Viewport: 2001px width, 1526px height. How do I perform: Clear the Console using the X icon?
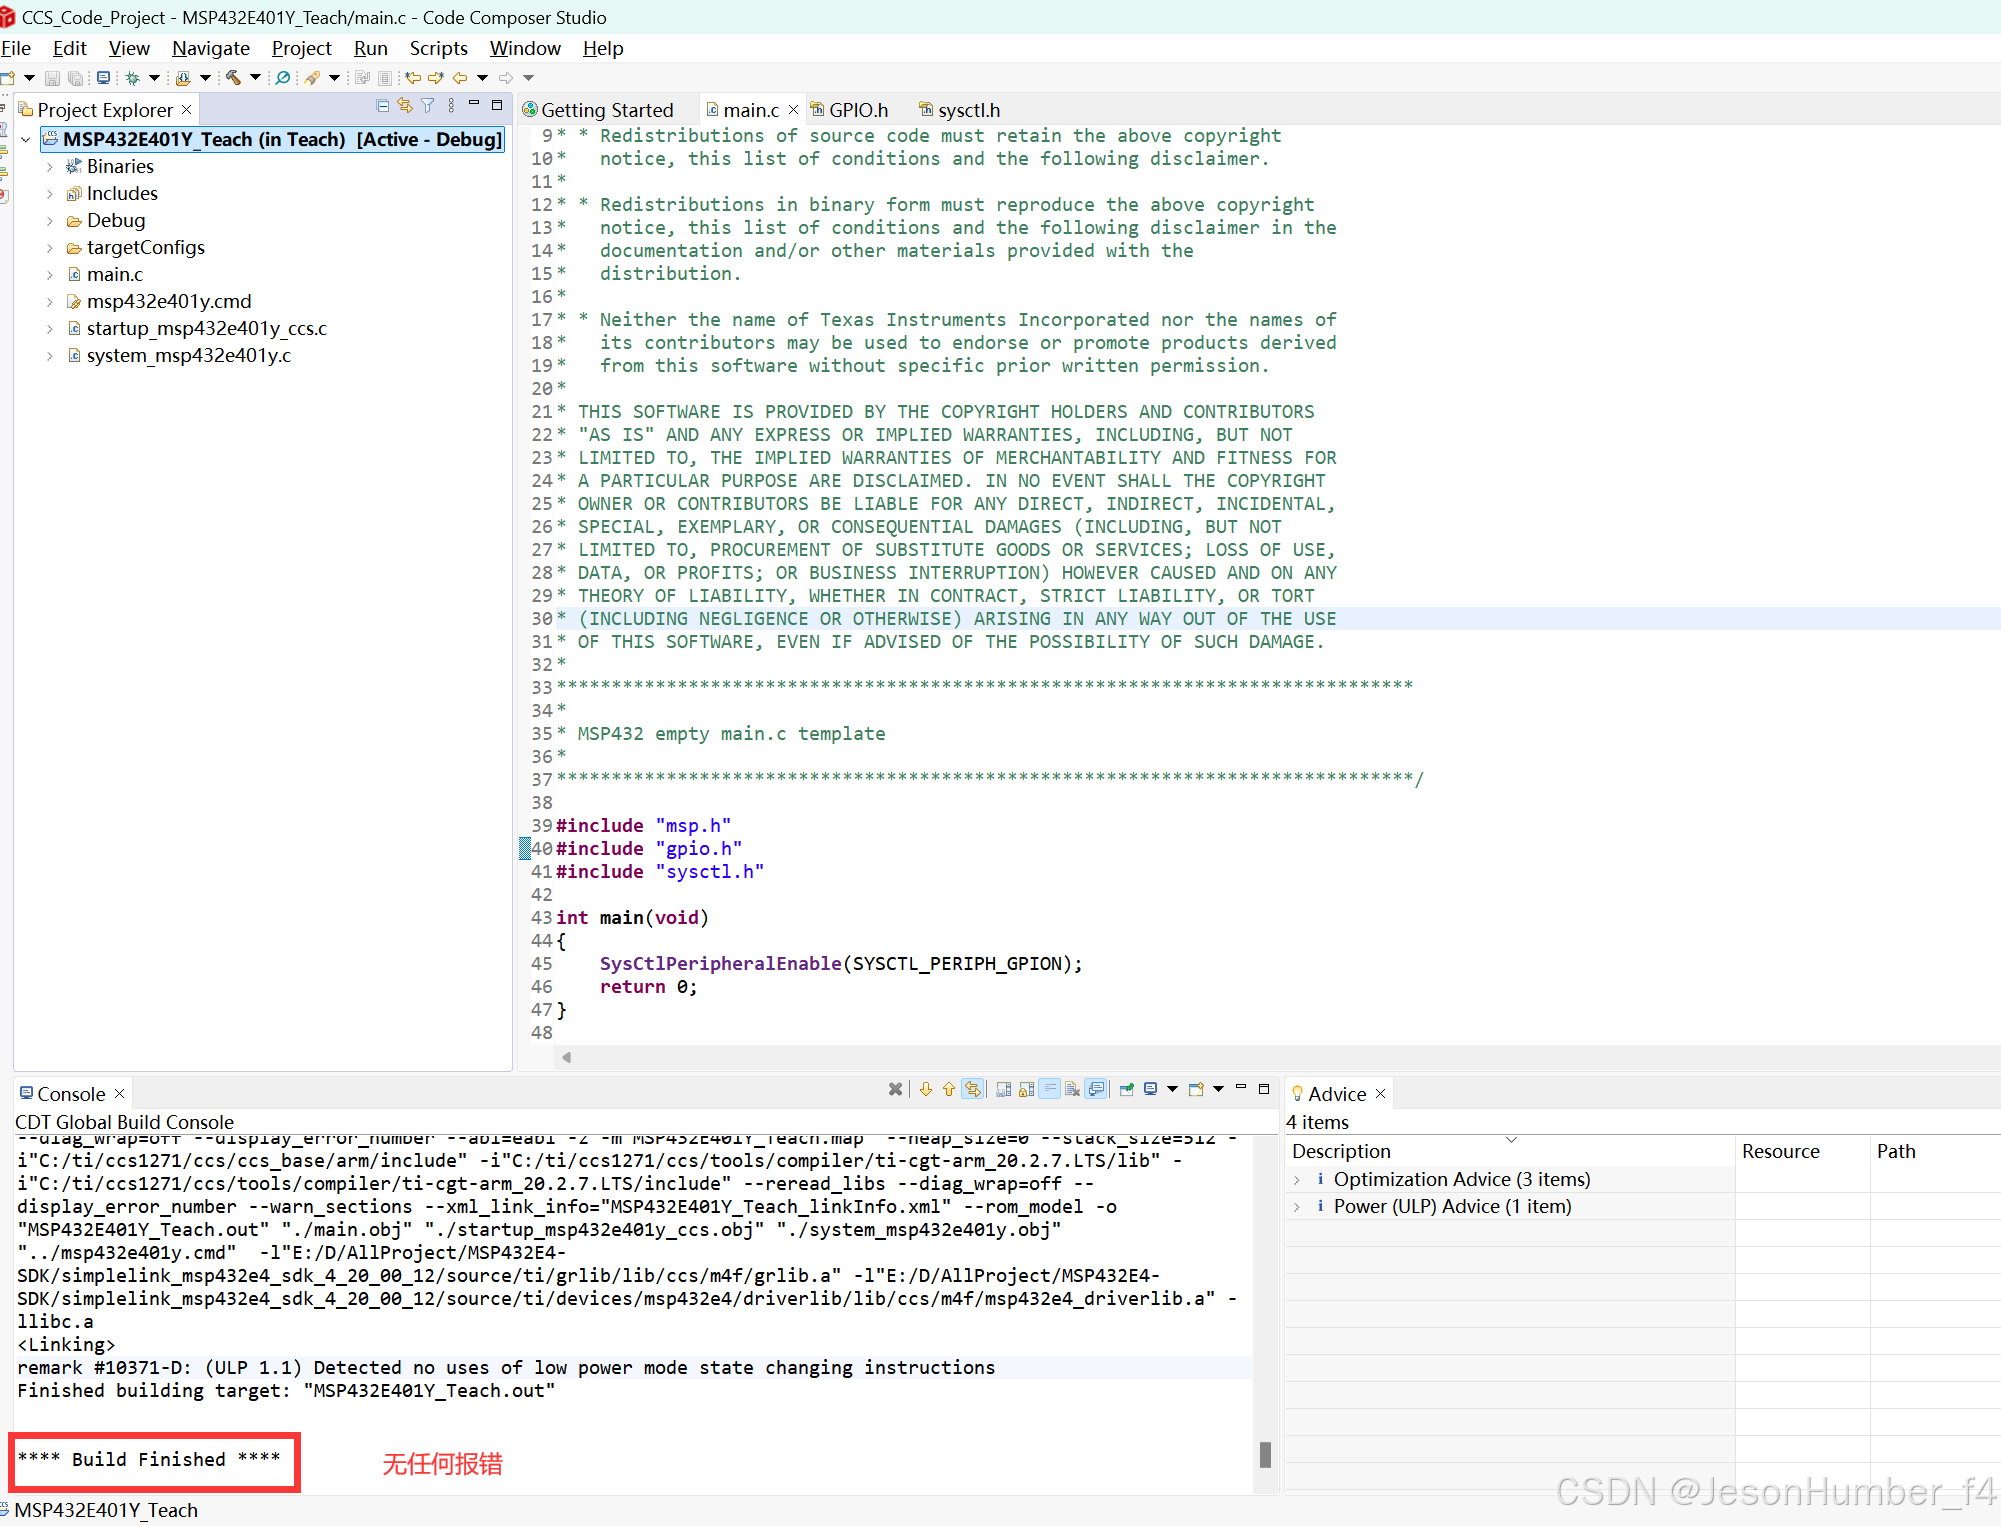pos(895,1089)
